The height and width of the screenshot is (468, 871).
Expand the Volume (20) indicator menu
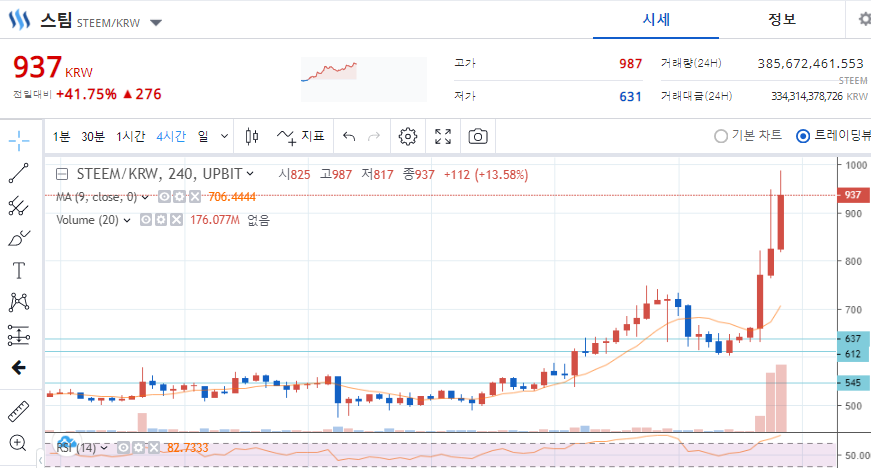coord(127,220)
